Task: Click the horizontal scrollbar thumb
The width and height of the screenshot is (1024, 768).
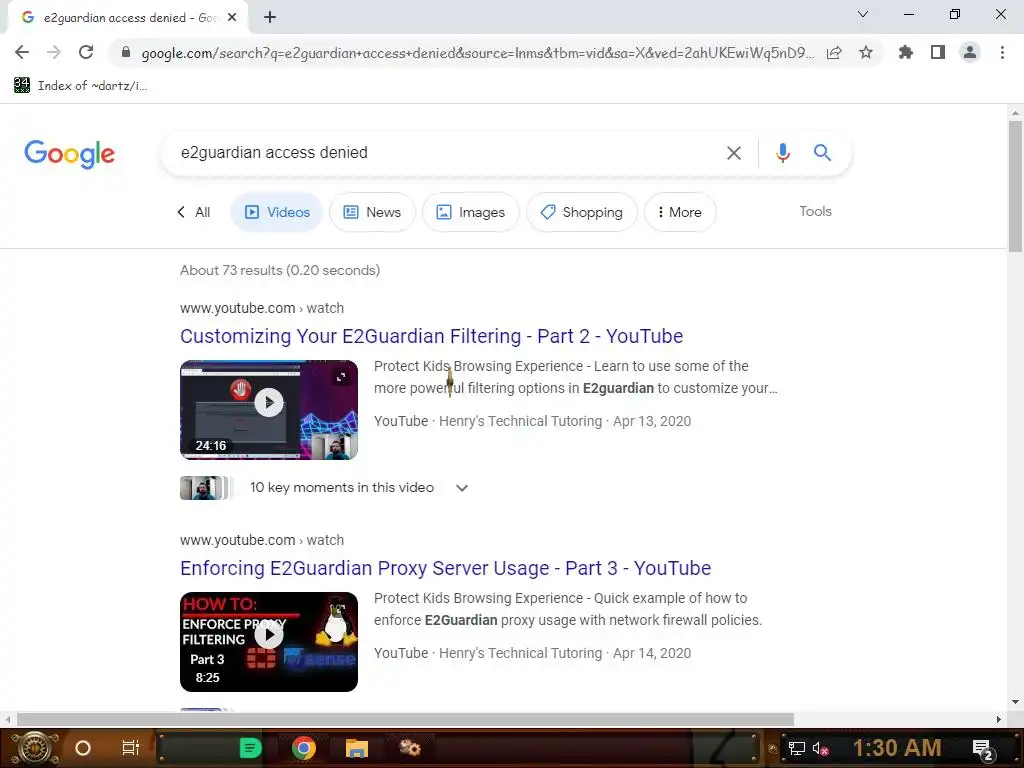Action: click(x=405, y=719)
